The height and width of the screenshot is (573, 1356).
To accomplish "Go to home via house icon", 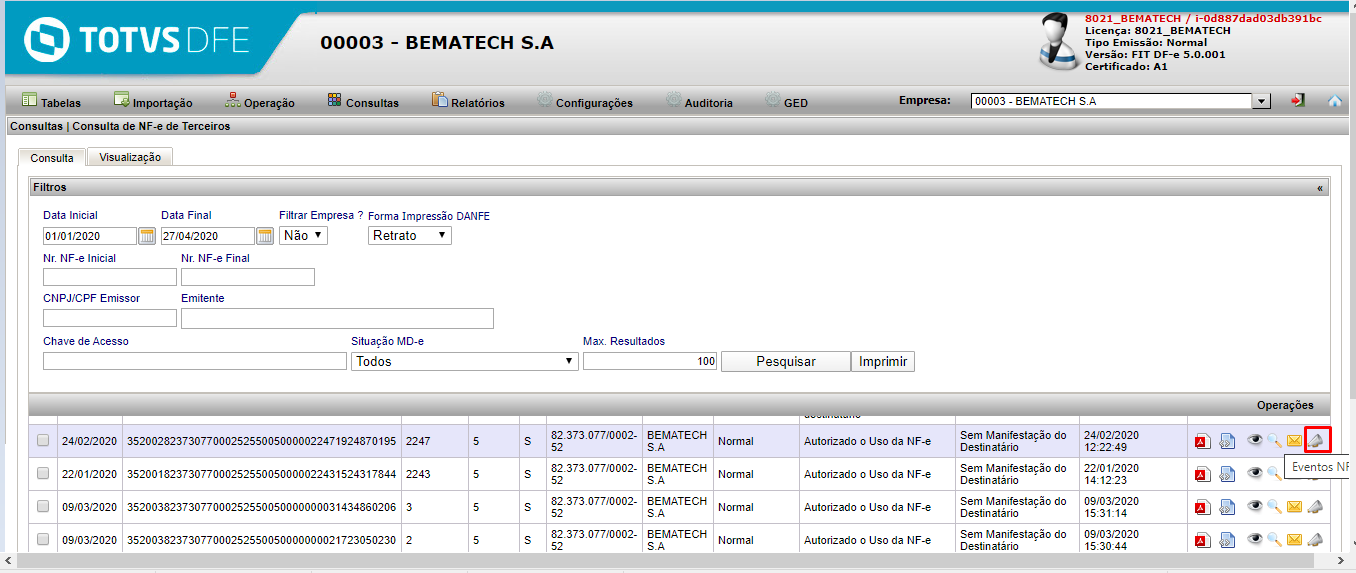I will [1334, 101].
